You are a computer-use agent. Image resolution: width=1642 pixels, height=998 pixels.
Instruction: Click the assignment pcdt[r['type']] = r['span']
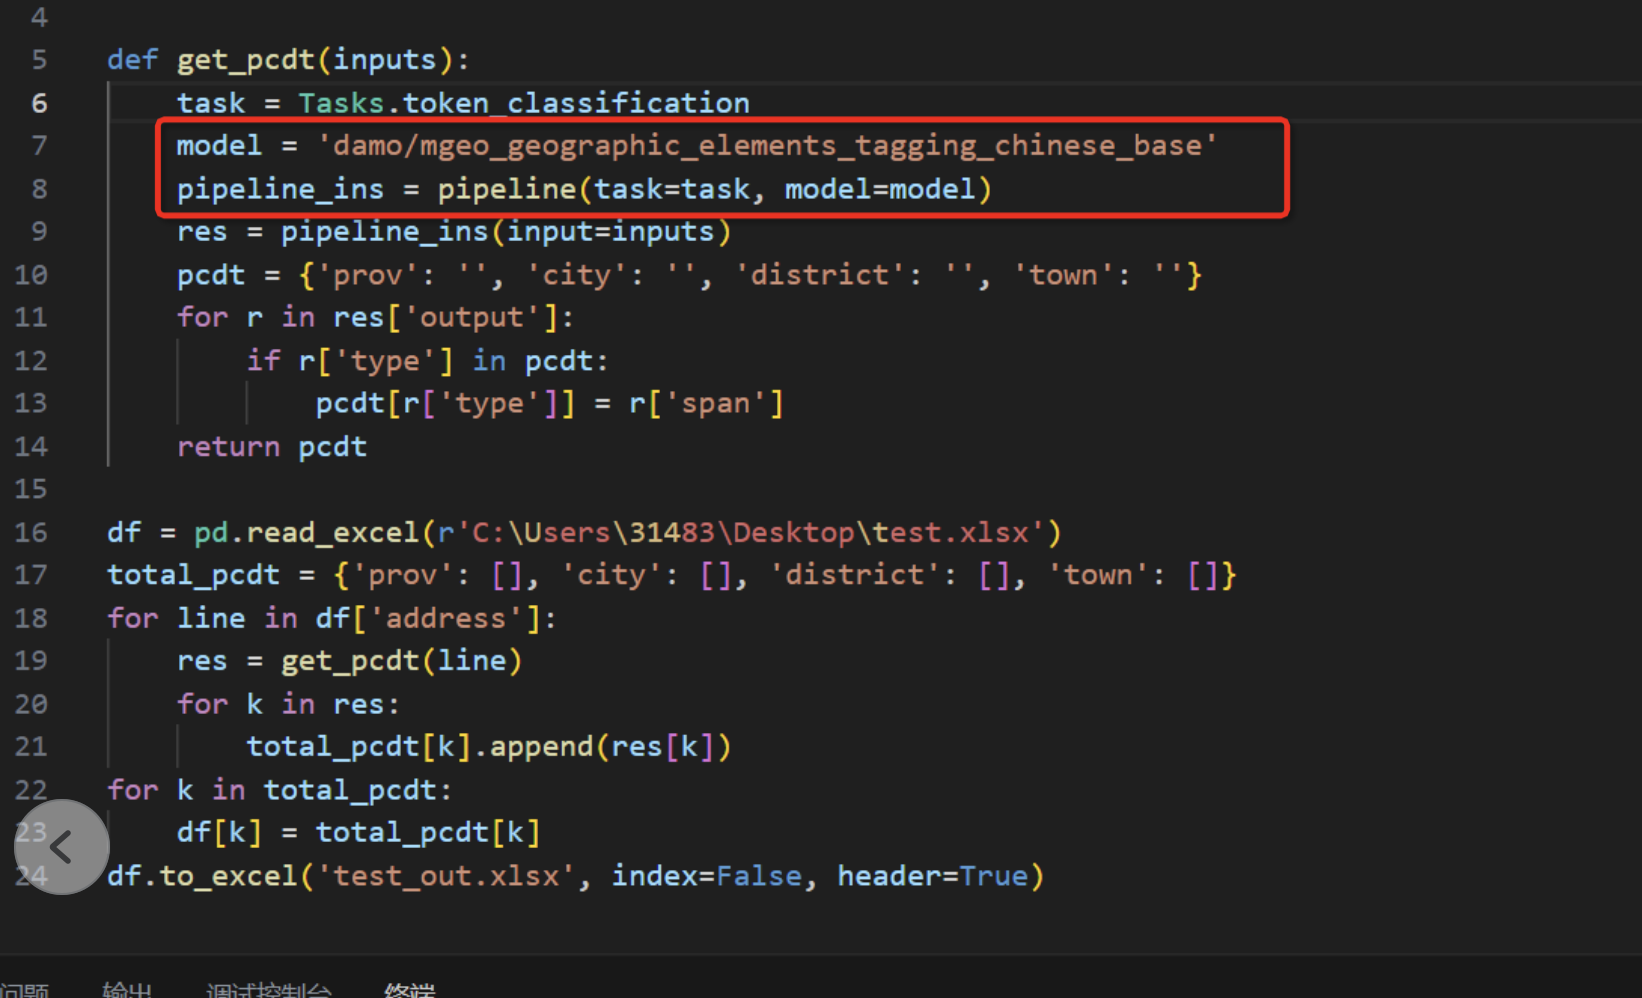pos(550,404)
